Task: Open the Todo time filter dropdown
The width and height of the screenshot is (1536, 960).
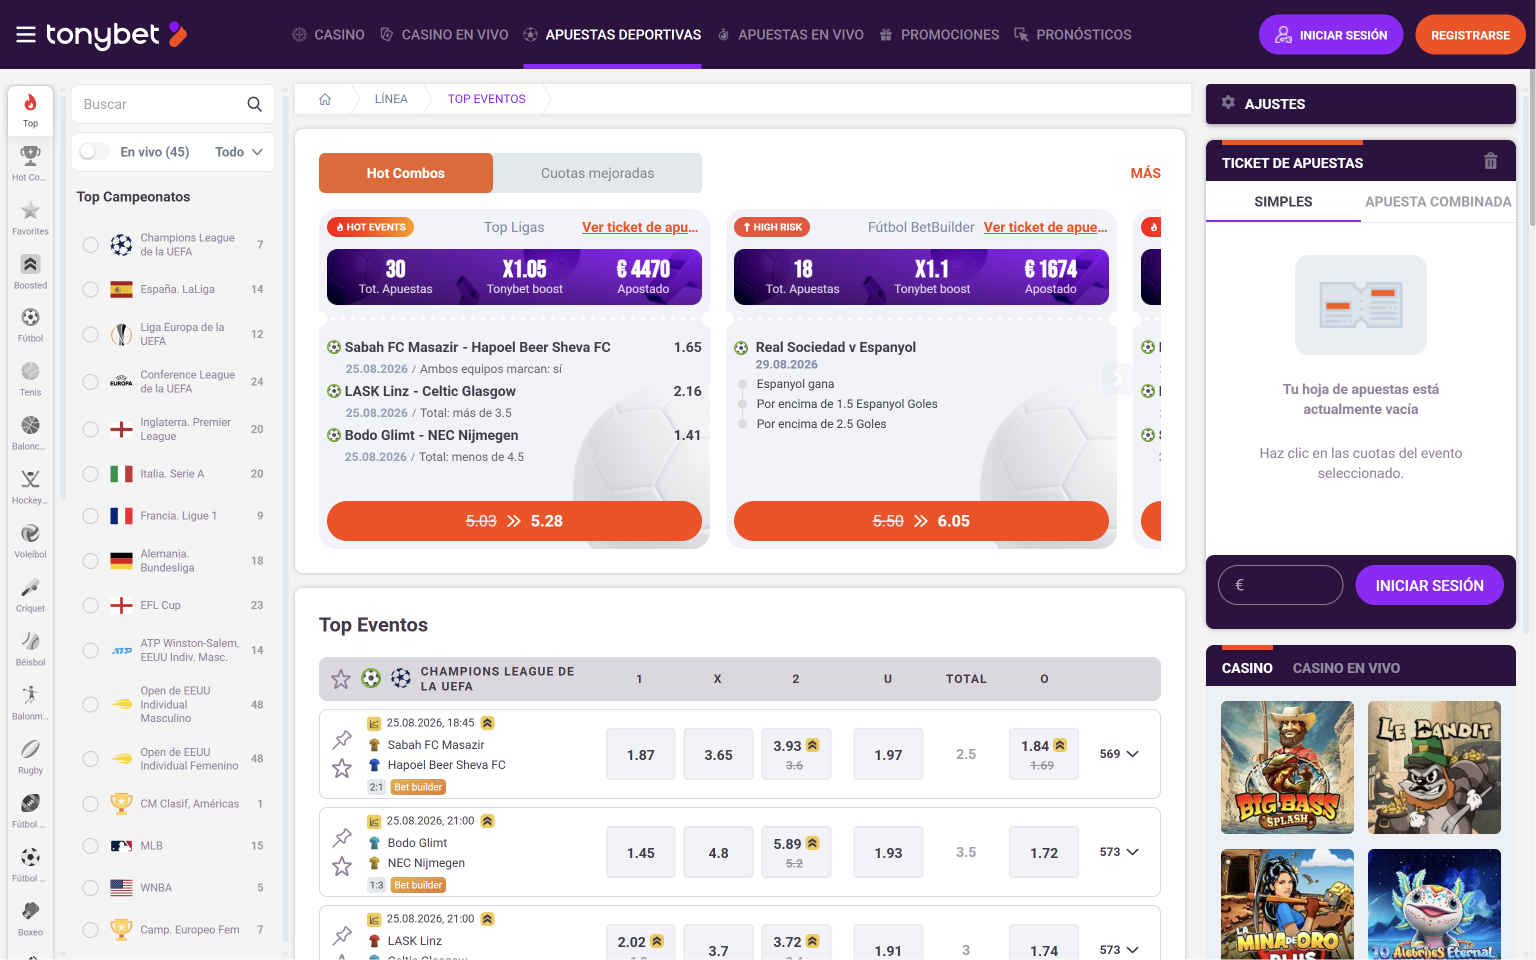Action: [239, 152]
